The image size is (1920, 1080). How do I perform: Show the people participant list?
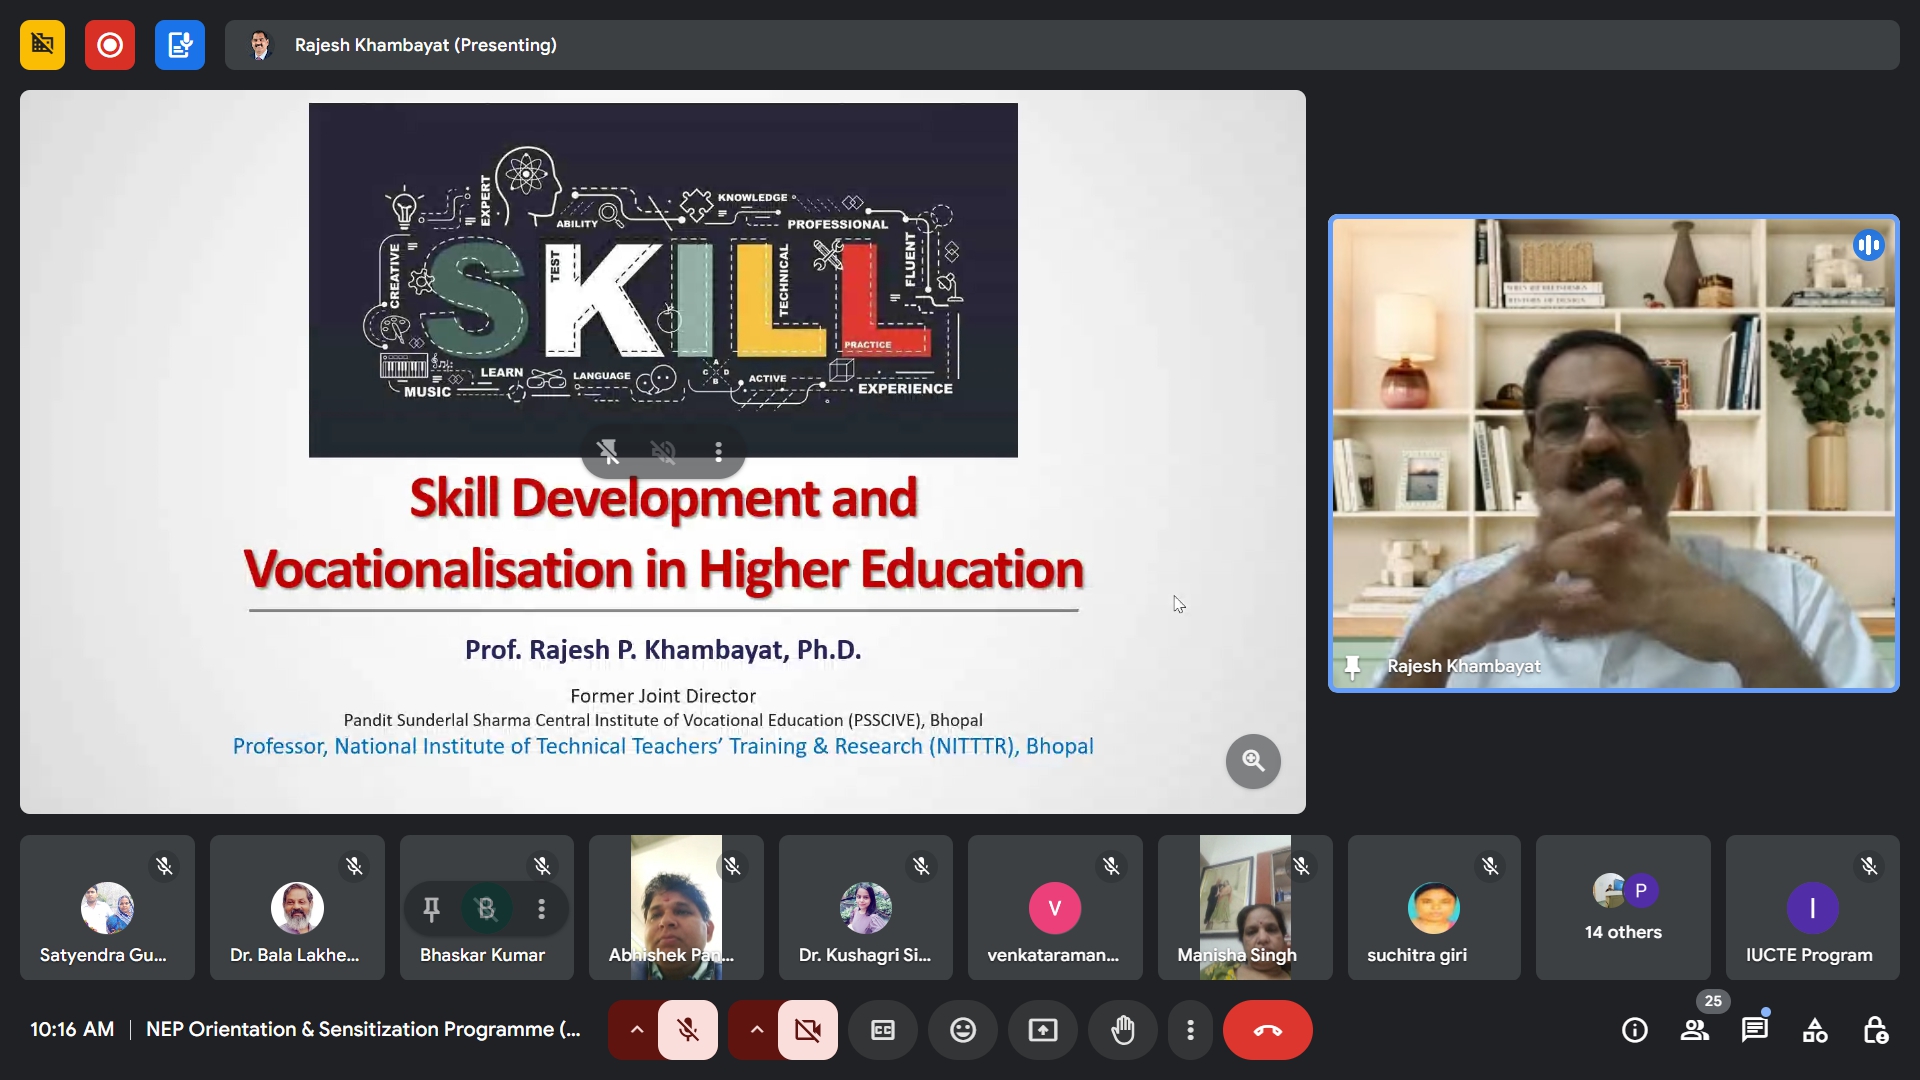click(x=1694, y=1030)
